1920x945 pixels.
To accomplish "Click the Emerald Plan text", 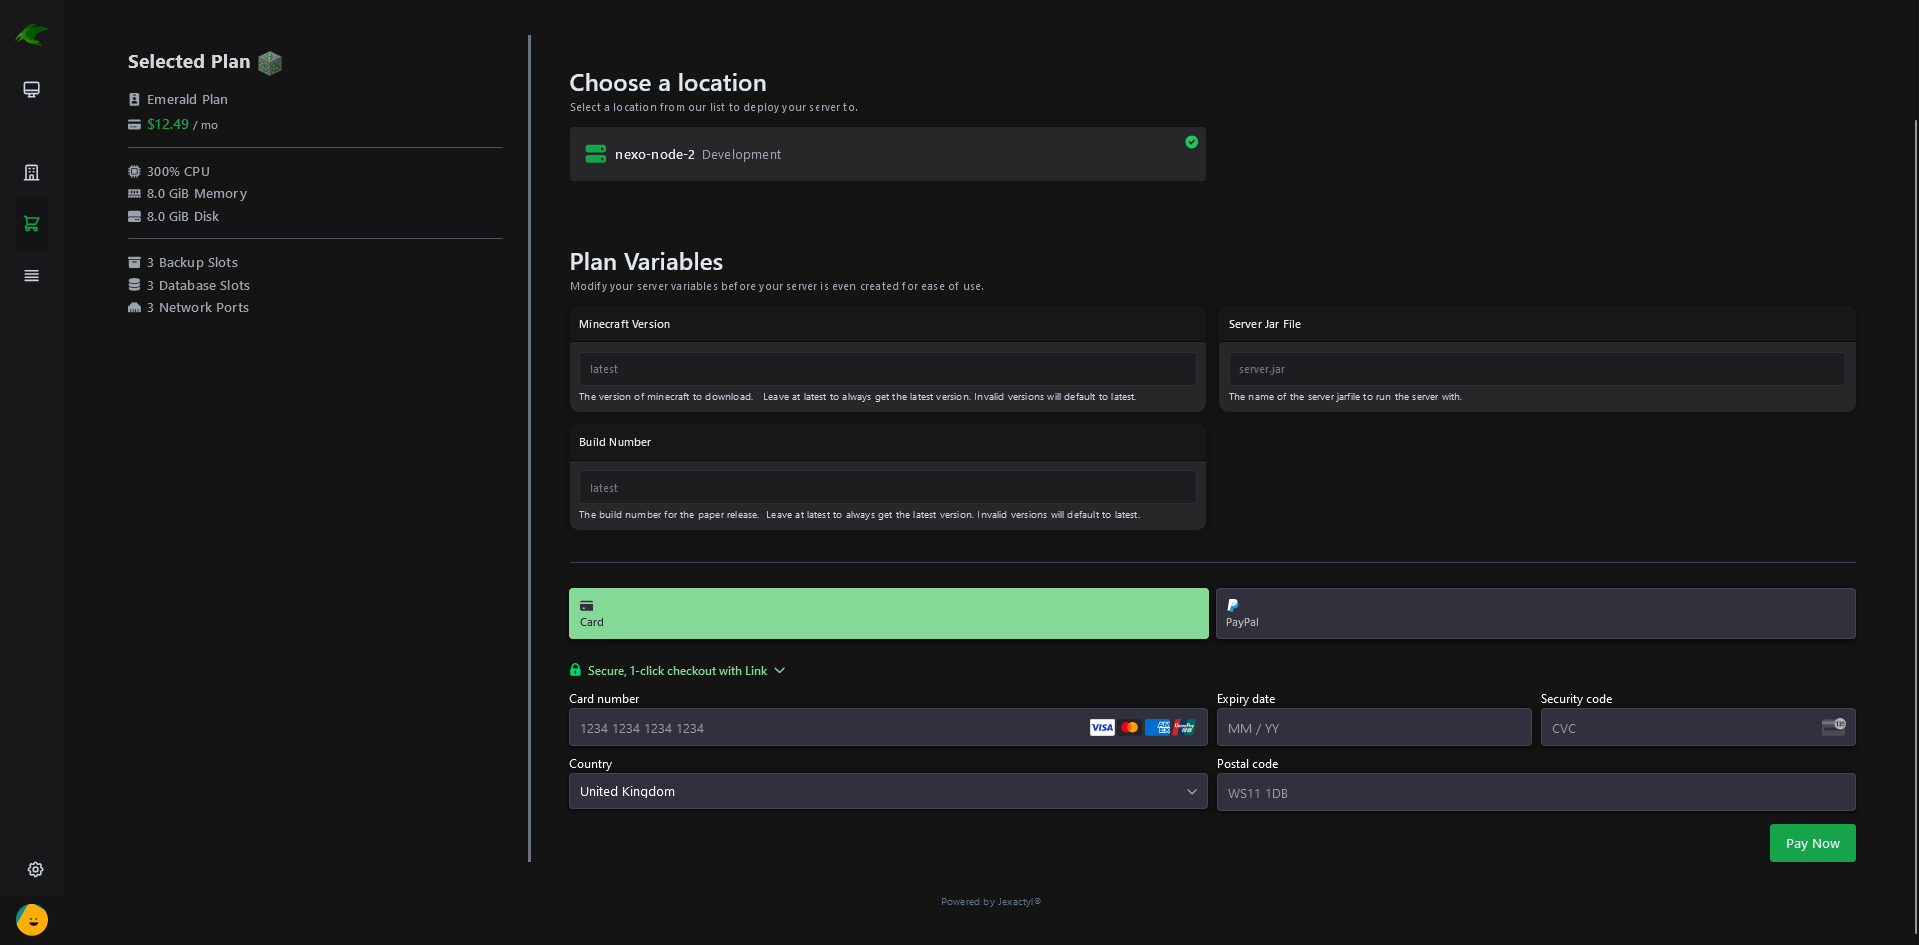I will click(187, 99).
